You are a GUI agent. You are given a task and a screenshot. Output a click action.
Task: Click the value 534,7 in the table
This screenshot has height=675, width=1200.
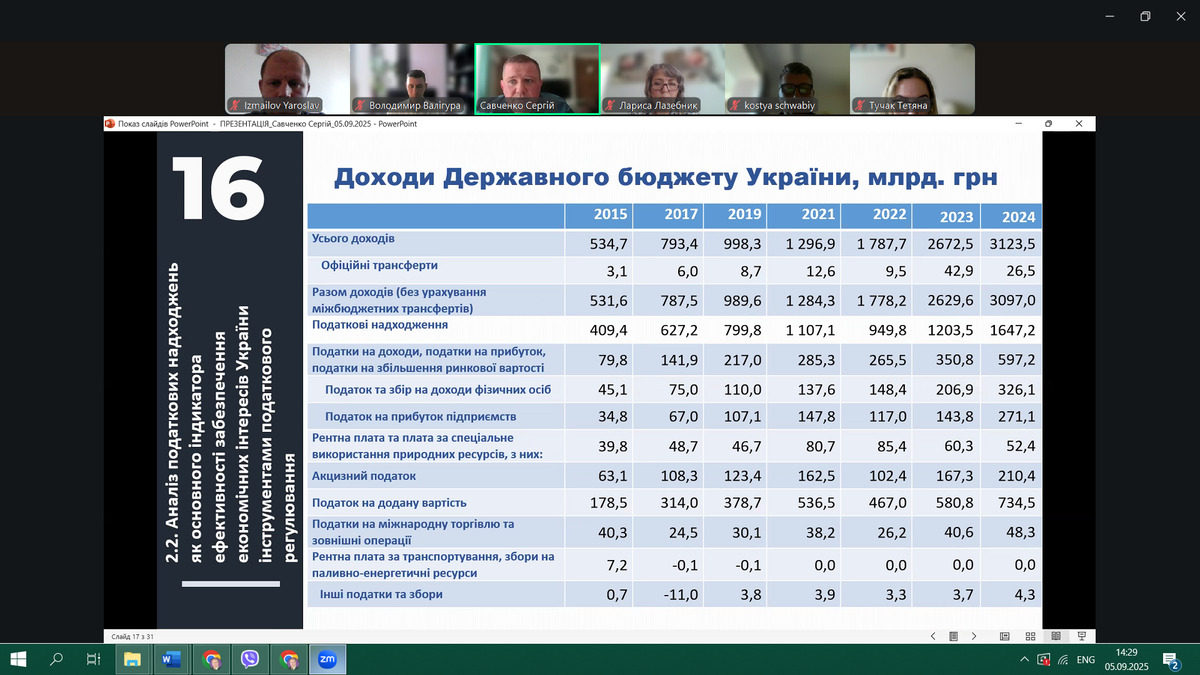(609, 244)
